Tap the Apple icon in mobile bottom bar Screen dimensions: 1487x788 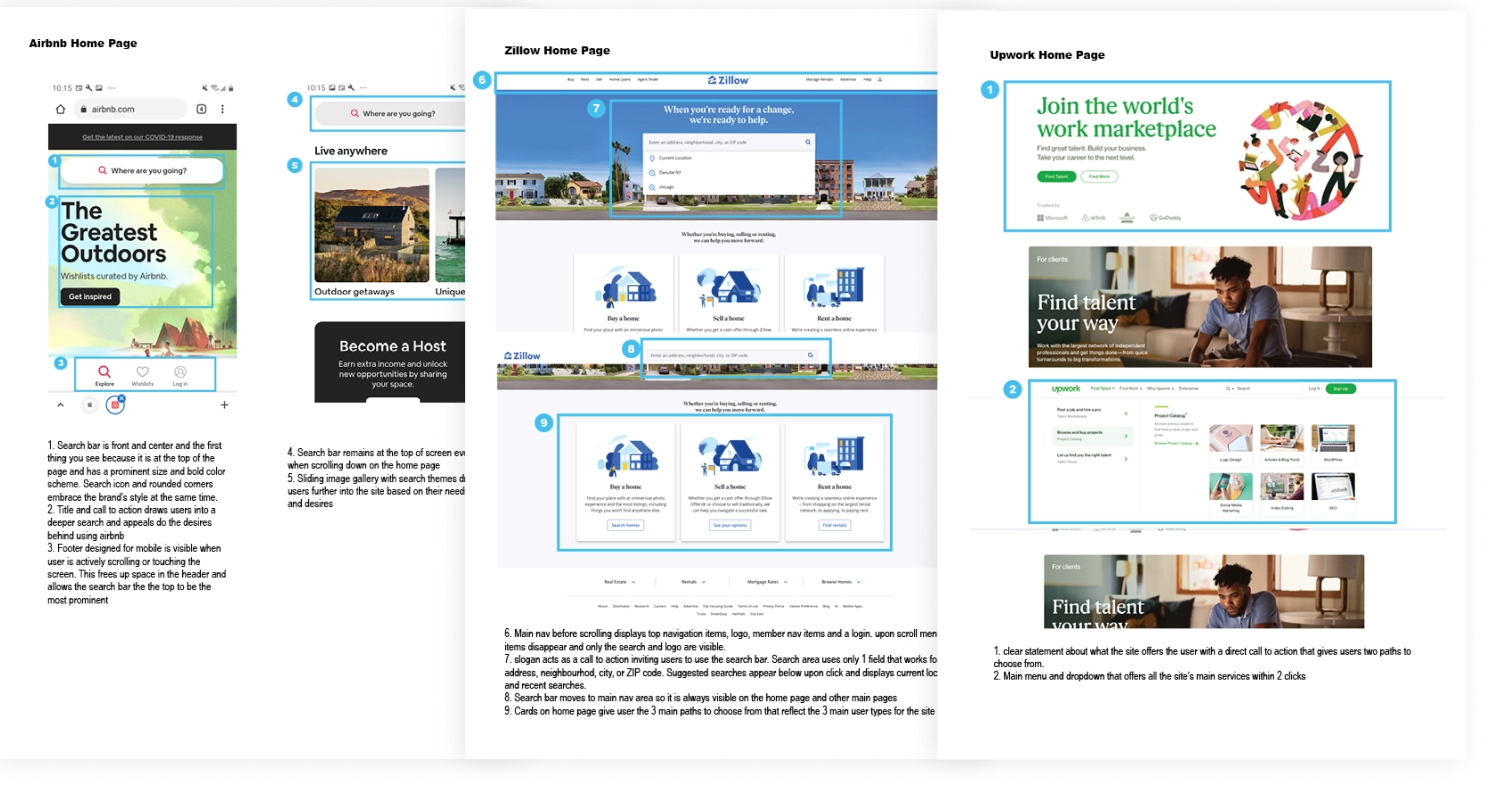click(x=90, y=405)
